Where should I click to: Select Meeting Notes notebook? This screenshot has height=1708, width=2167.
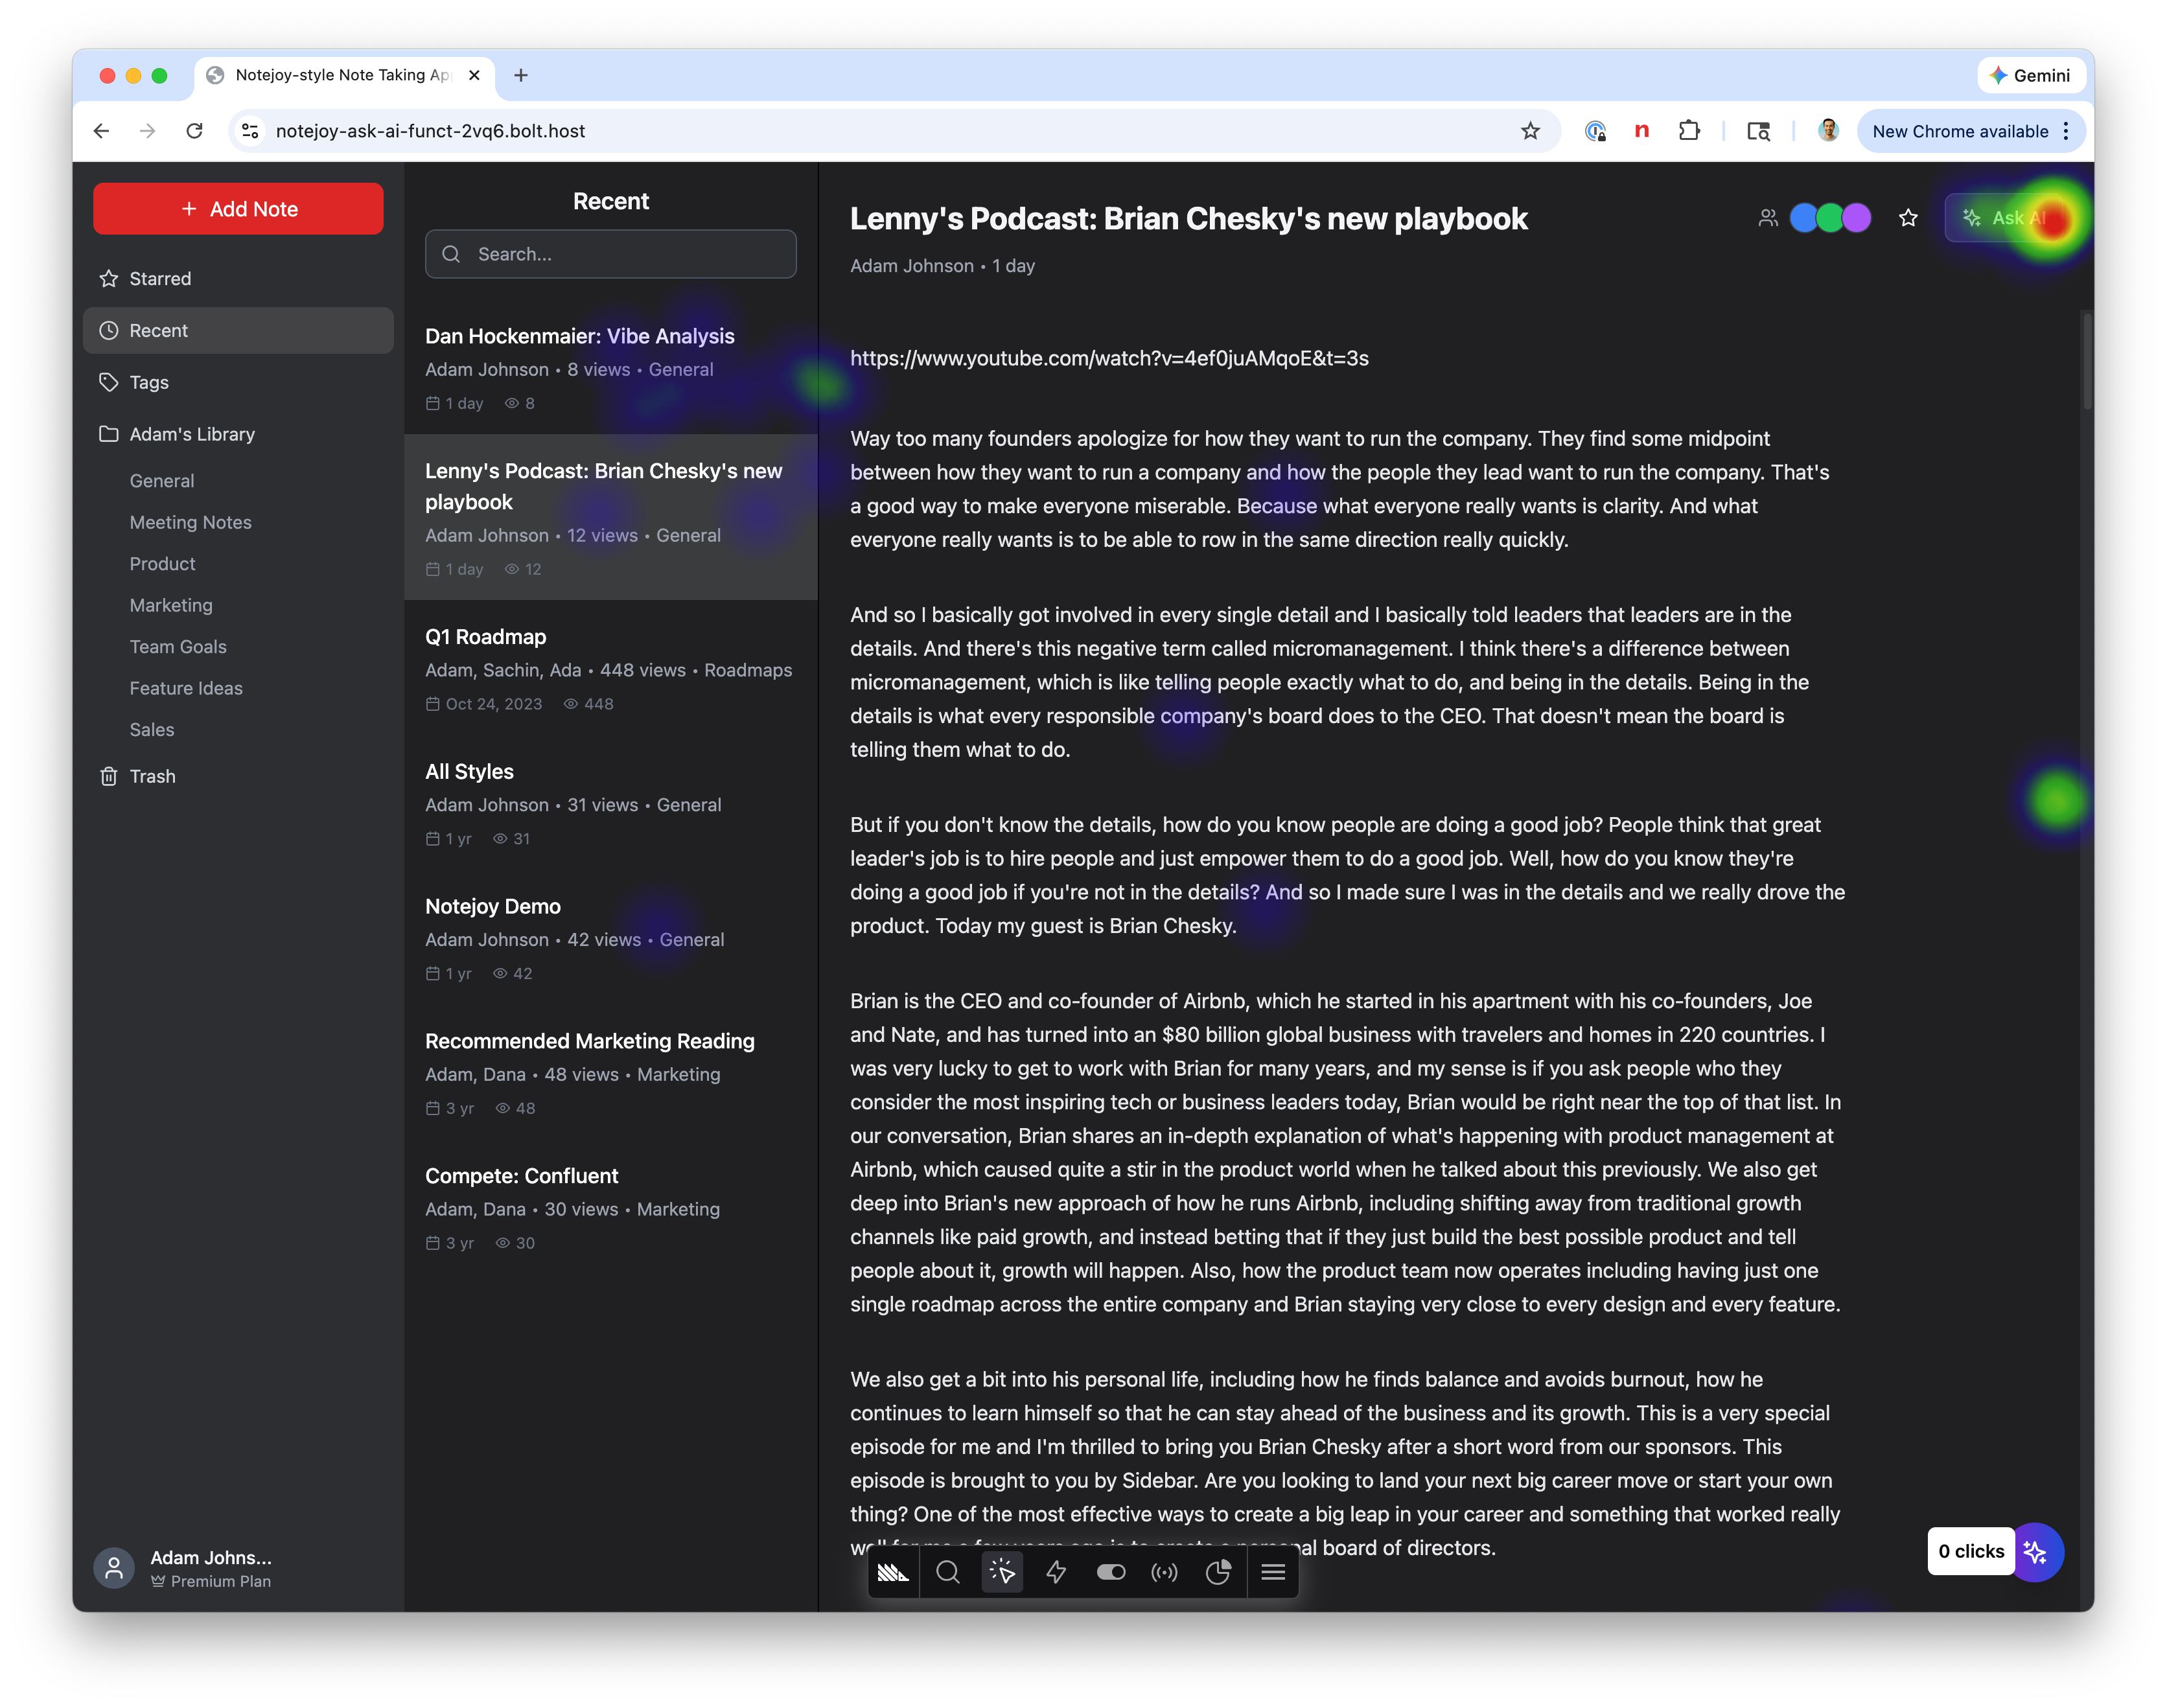tap(190, 522)
